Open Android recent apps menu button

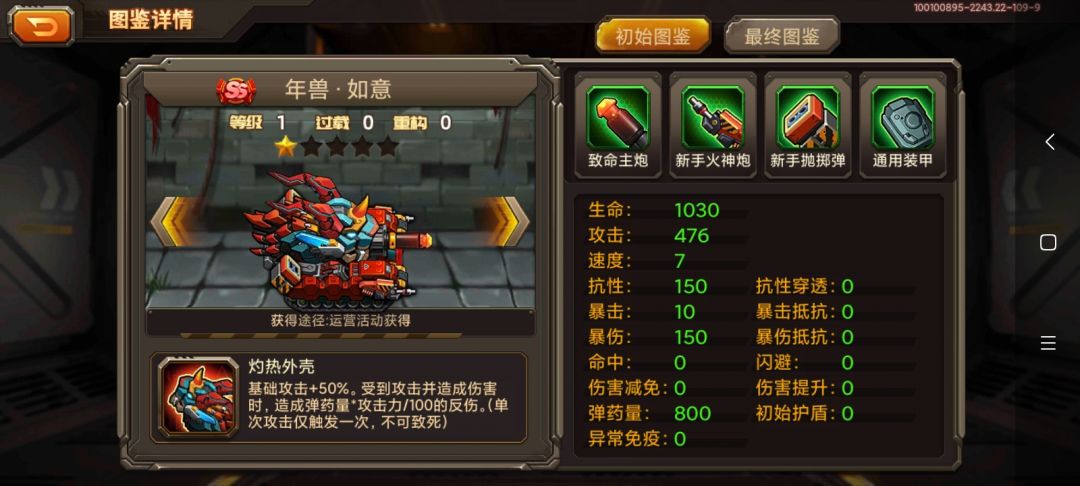pyautogui.click(x=1048, y=343)
